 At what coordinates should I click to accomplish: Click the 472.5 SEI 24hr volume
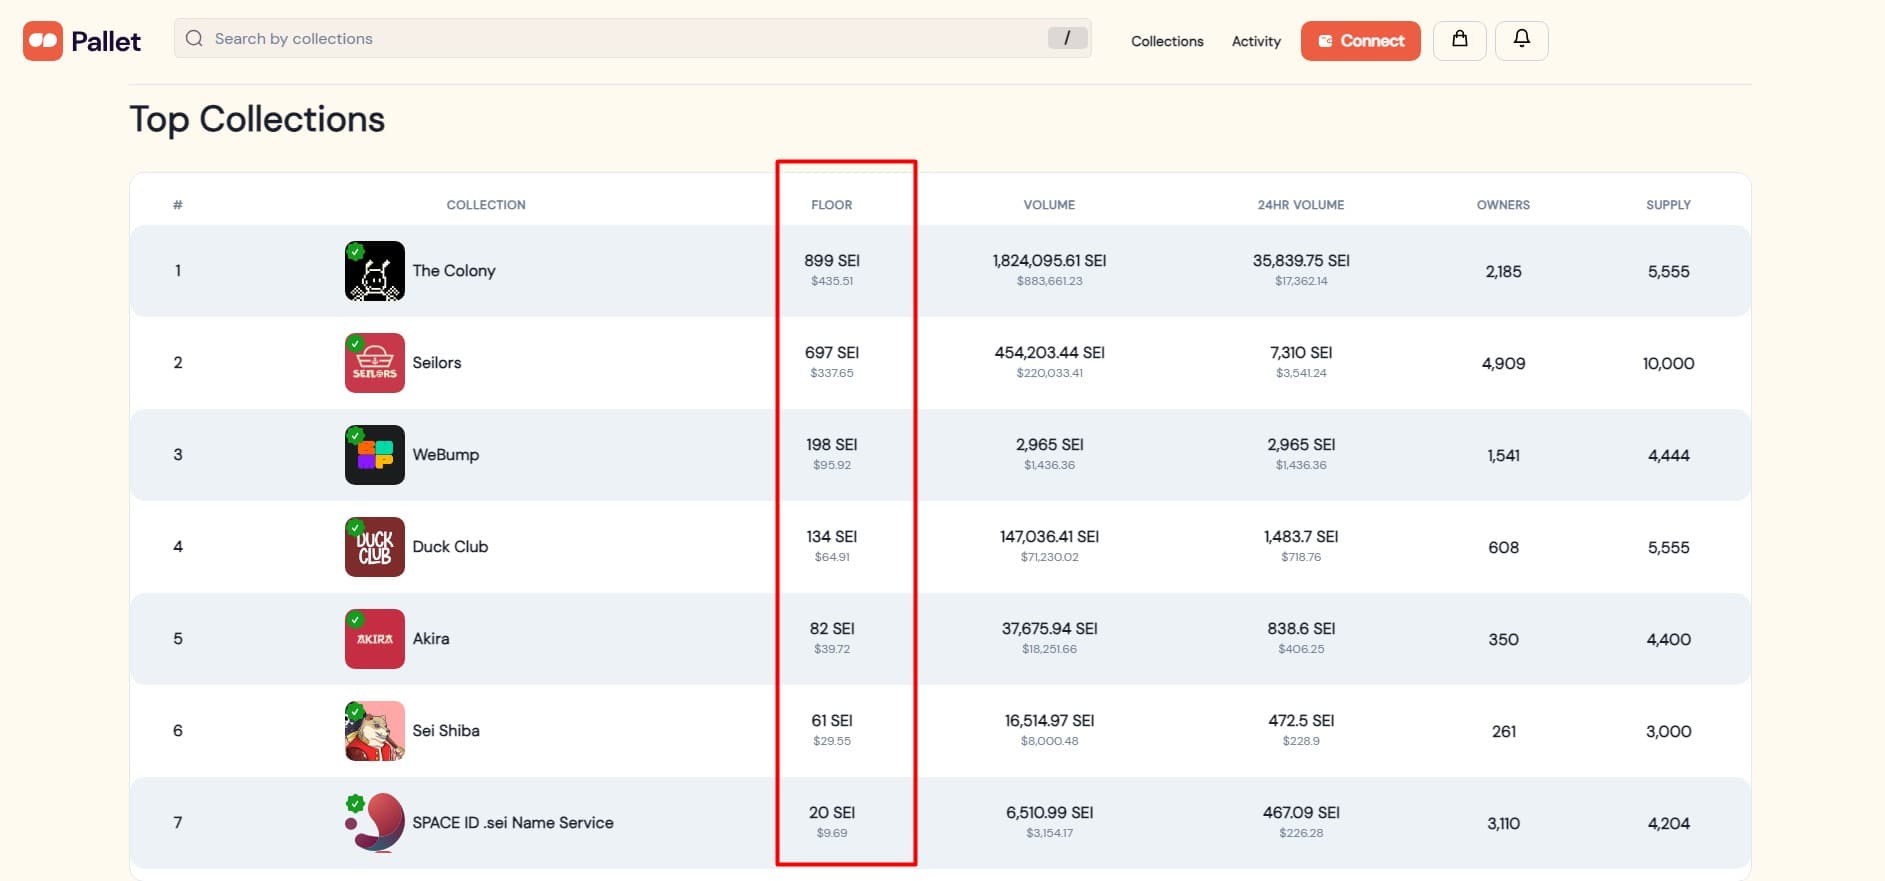1301,721
